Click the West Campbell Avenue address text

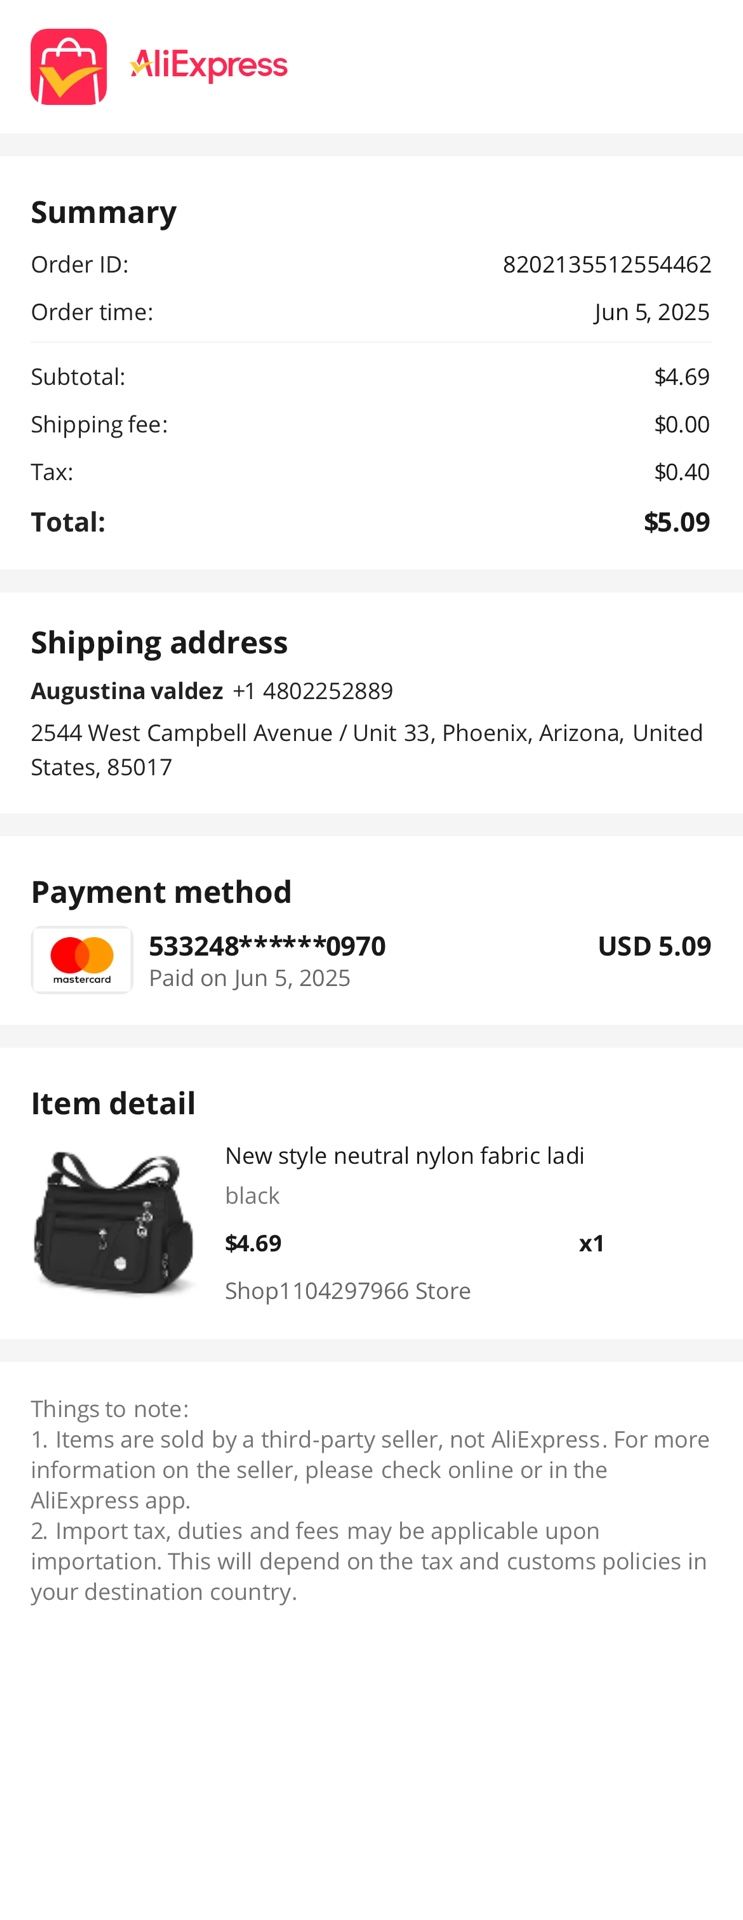[367, 750]
